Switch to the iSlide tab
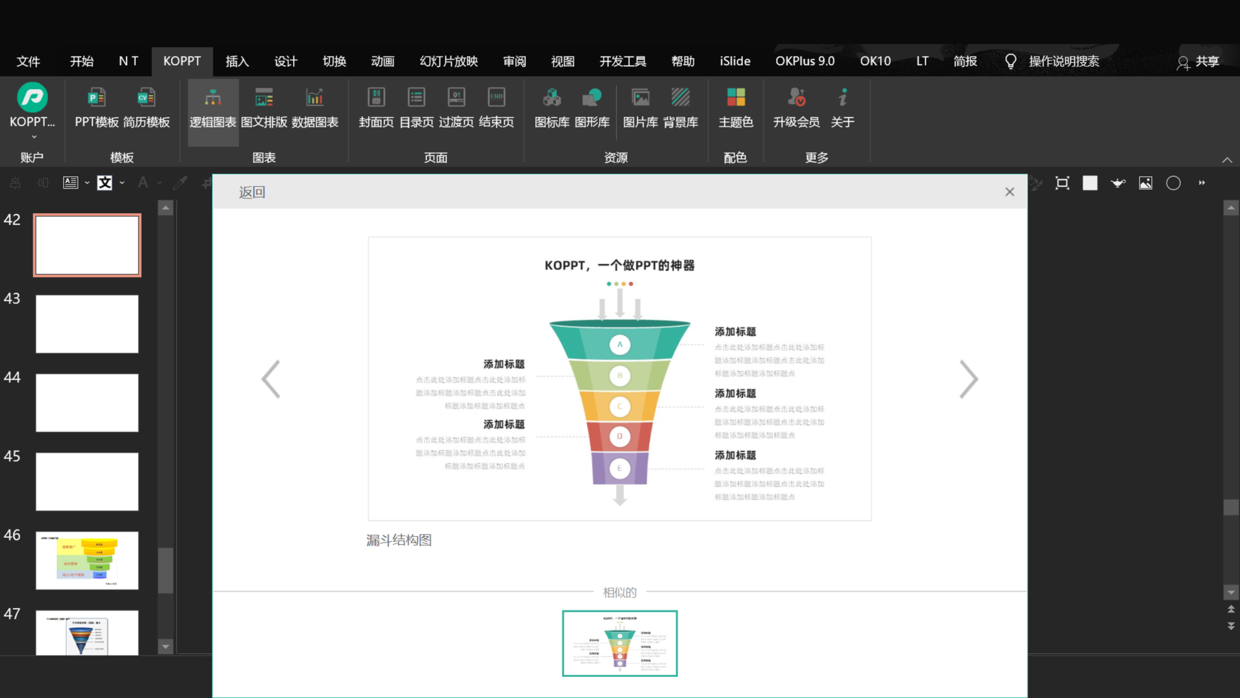Image resolution: width=1240 pixels, height=698 pixels. pos(735,62)
